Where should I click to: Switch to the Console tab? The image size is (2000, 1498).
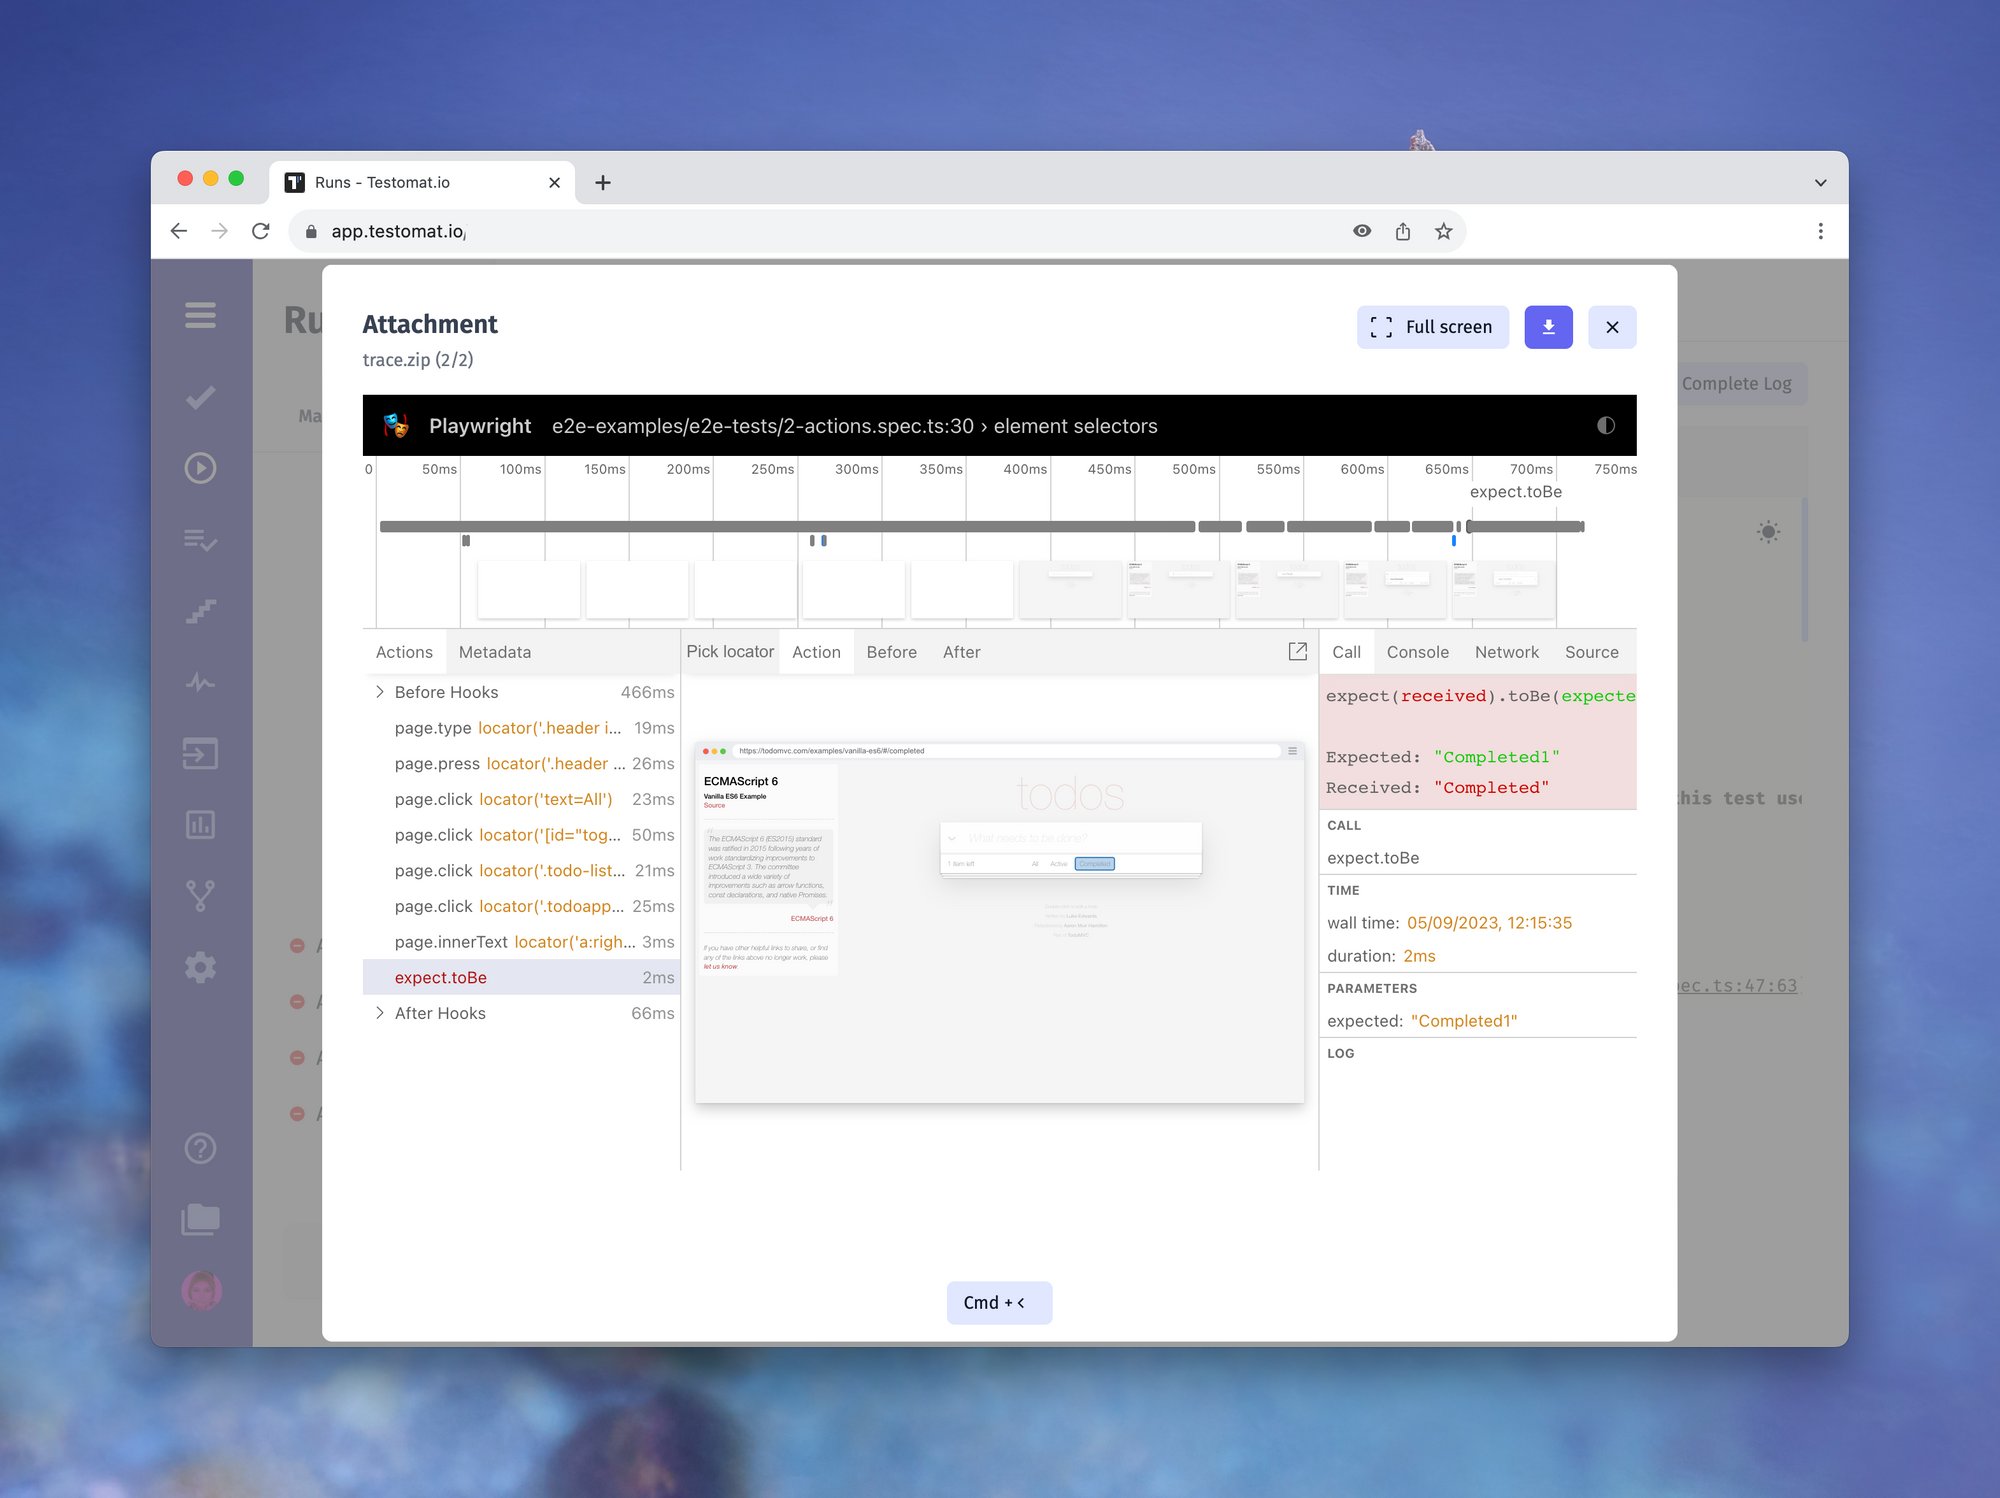pyautogui.click(x=1417, y=651)
